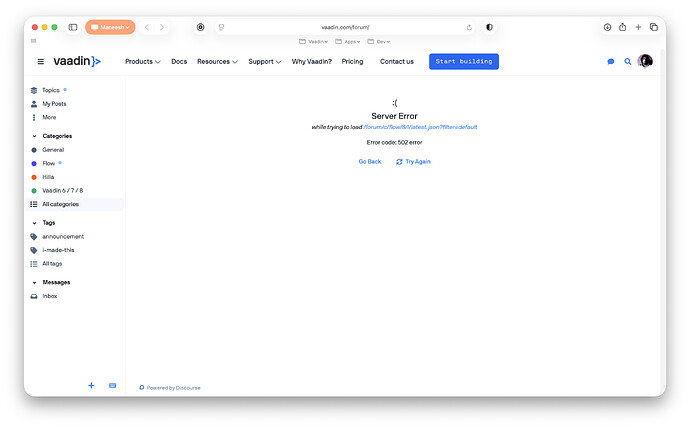Open the chat bubble icon in header
The width and height of the screenshot is (690, 428).
(x=611, y=61)
